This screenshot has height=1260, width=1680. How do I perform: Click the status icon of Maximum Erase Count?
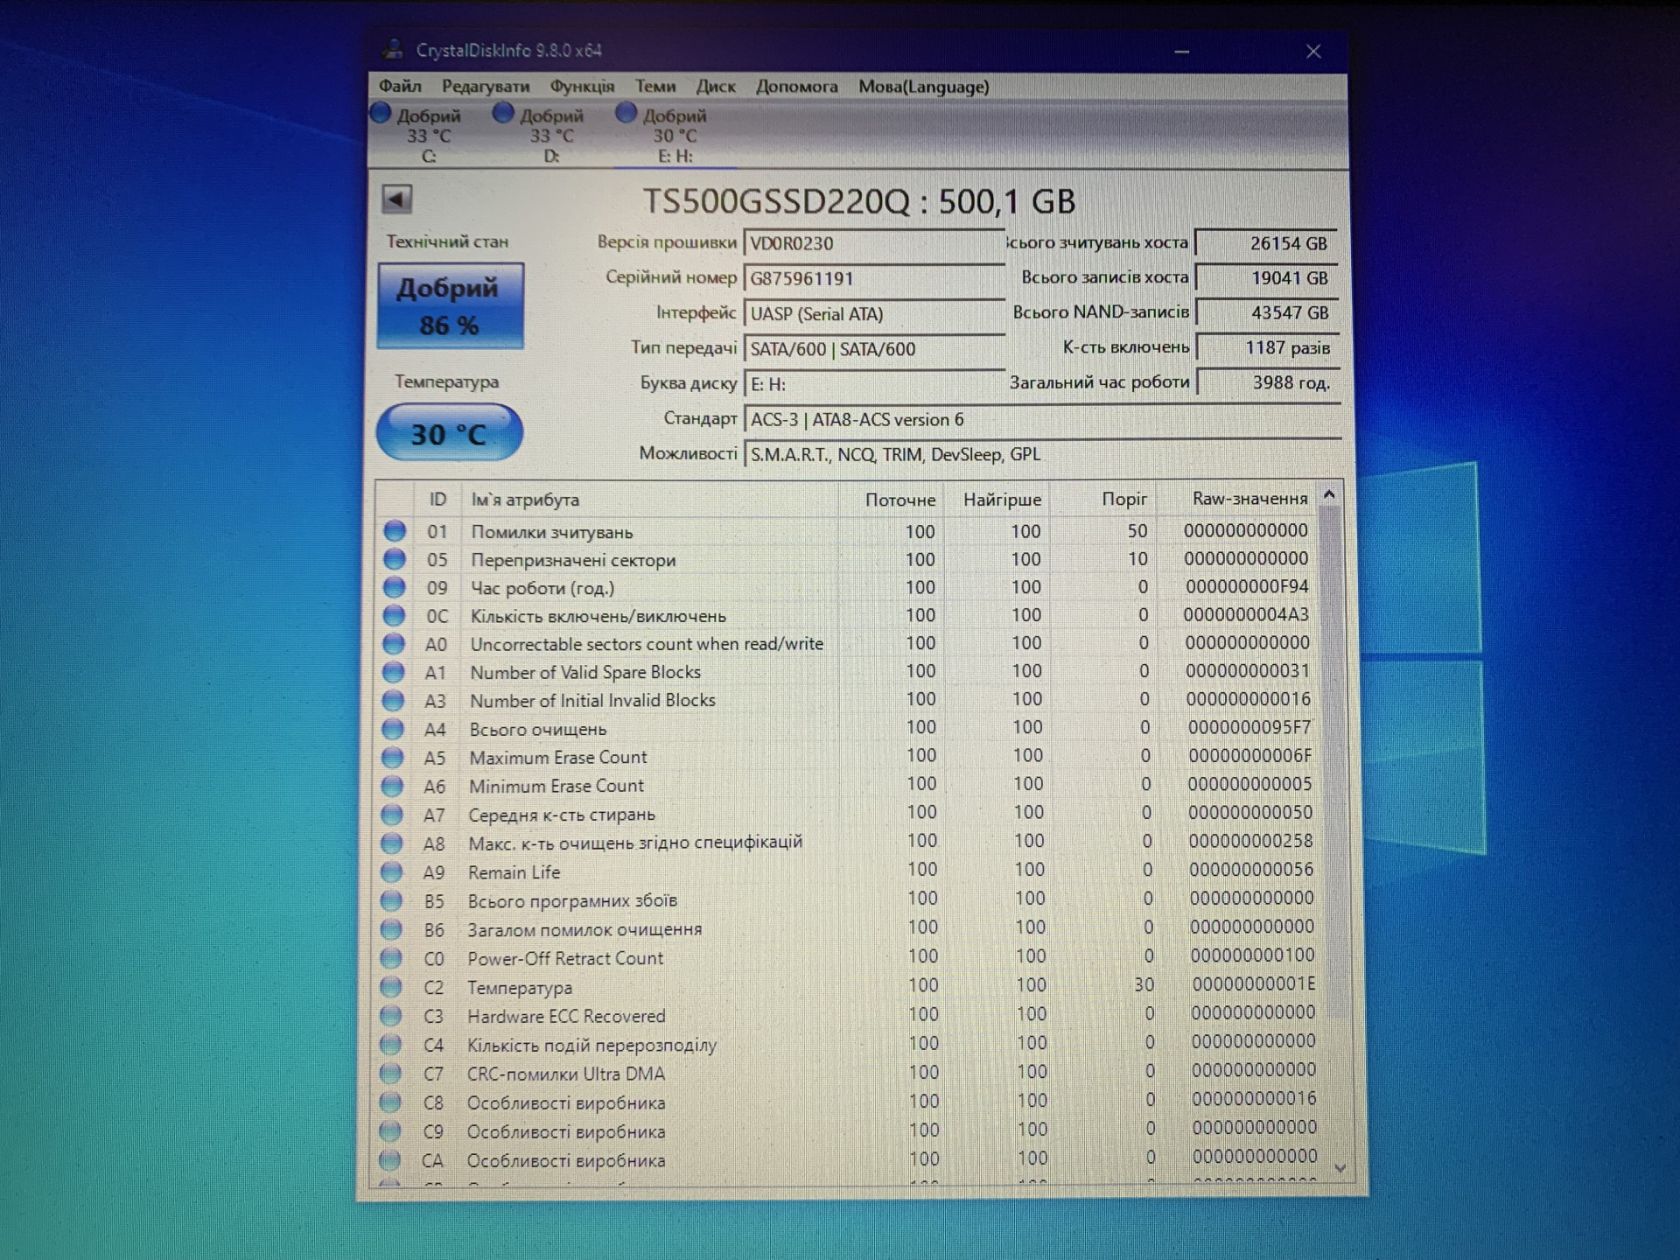(393, 757)
